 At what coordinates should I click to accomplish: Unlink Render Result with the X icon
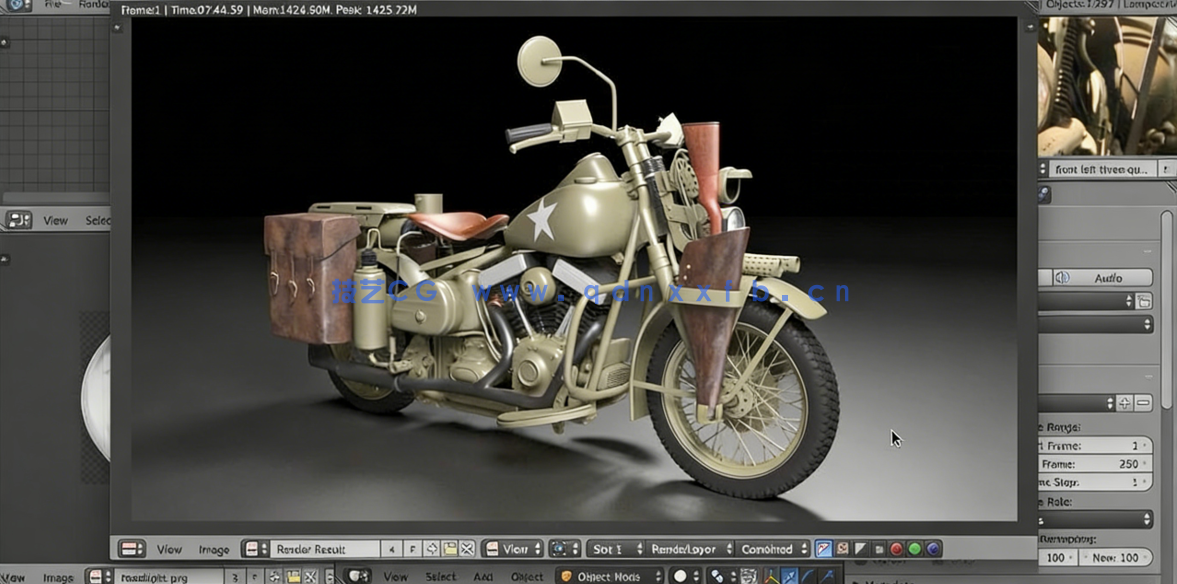tap(465, 548)
